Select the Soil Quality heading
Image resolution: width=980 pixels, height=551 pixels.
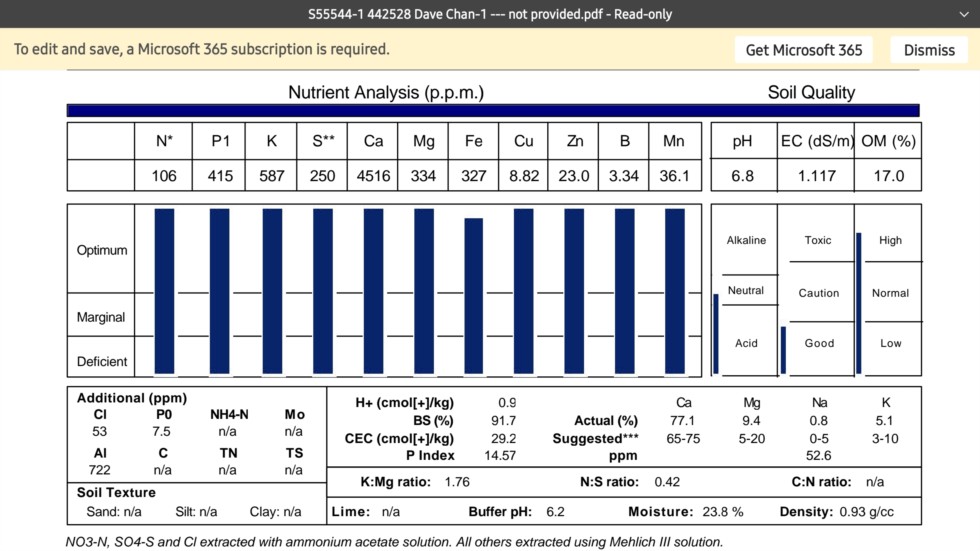(x=811, y=92)
